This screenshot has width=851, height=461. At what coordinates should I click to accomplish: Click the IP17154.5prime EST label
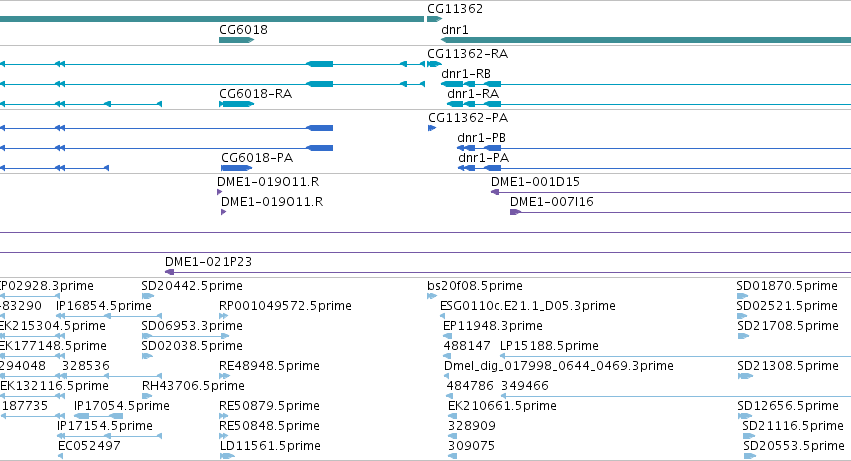point(105,426)
